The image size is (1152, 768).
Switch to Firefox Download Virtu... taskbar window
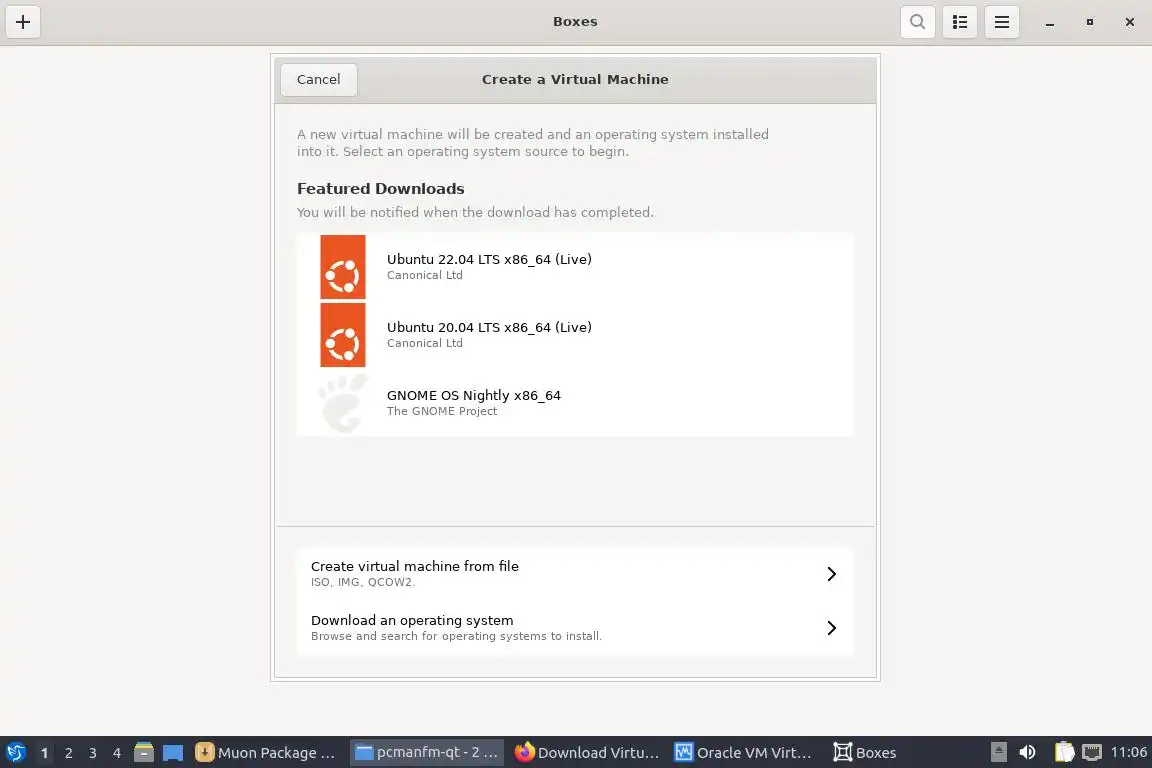tap(586, 753)
